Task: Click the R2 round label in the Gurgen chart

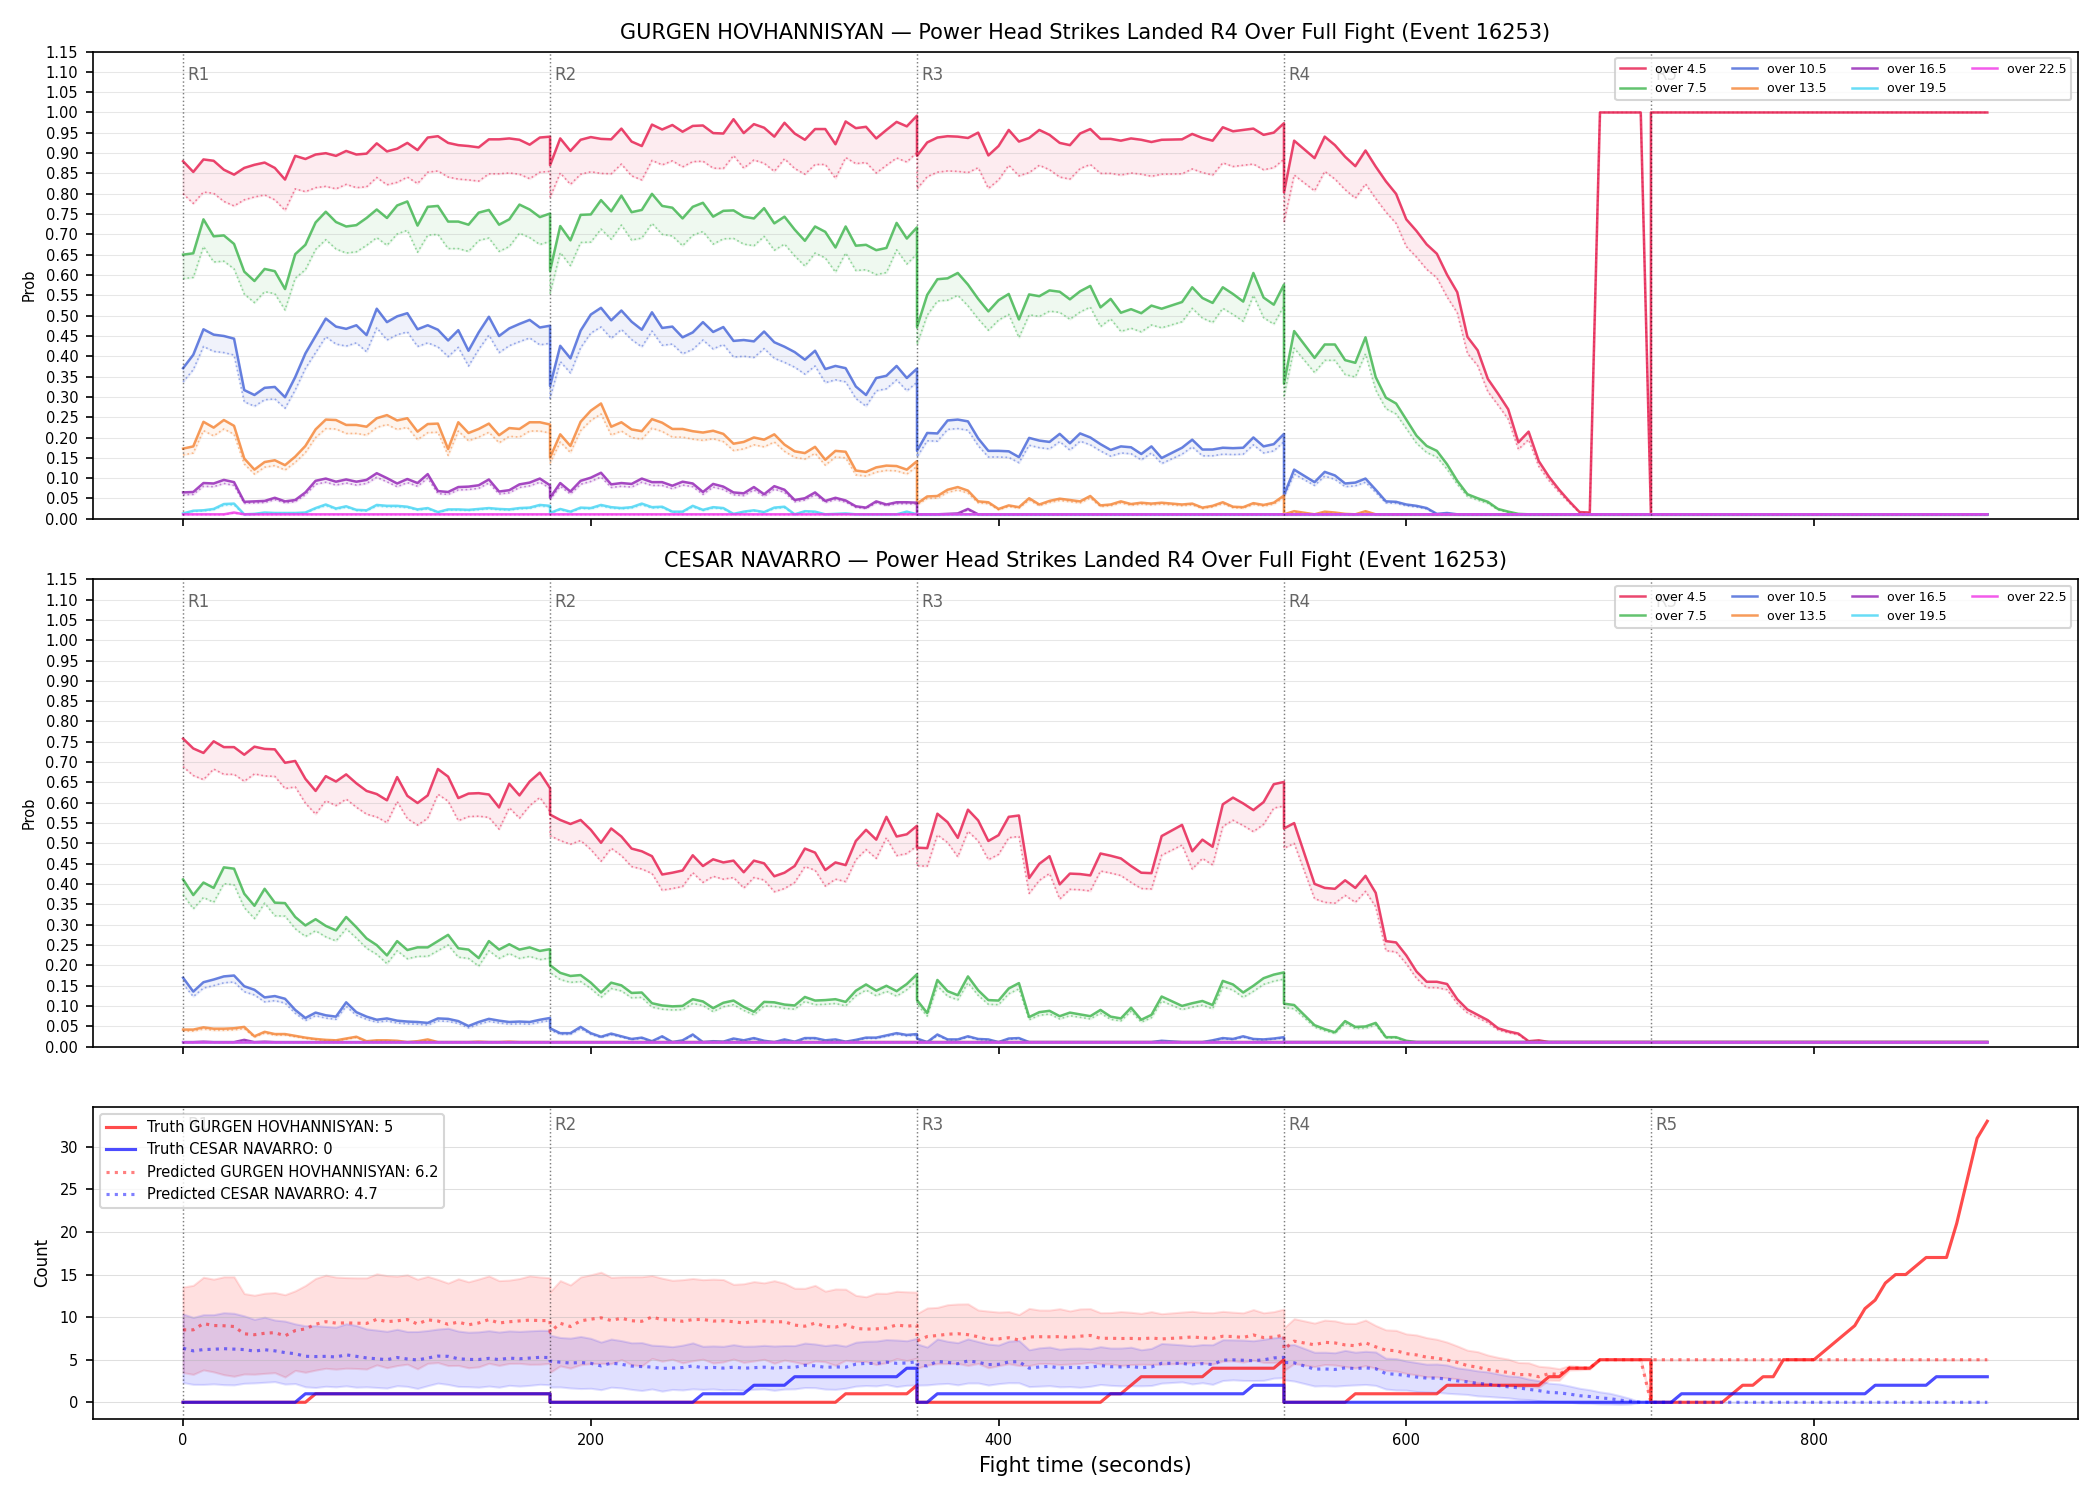Action: pyautogui.click(x=565, y=74)
